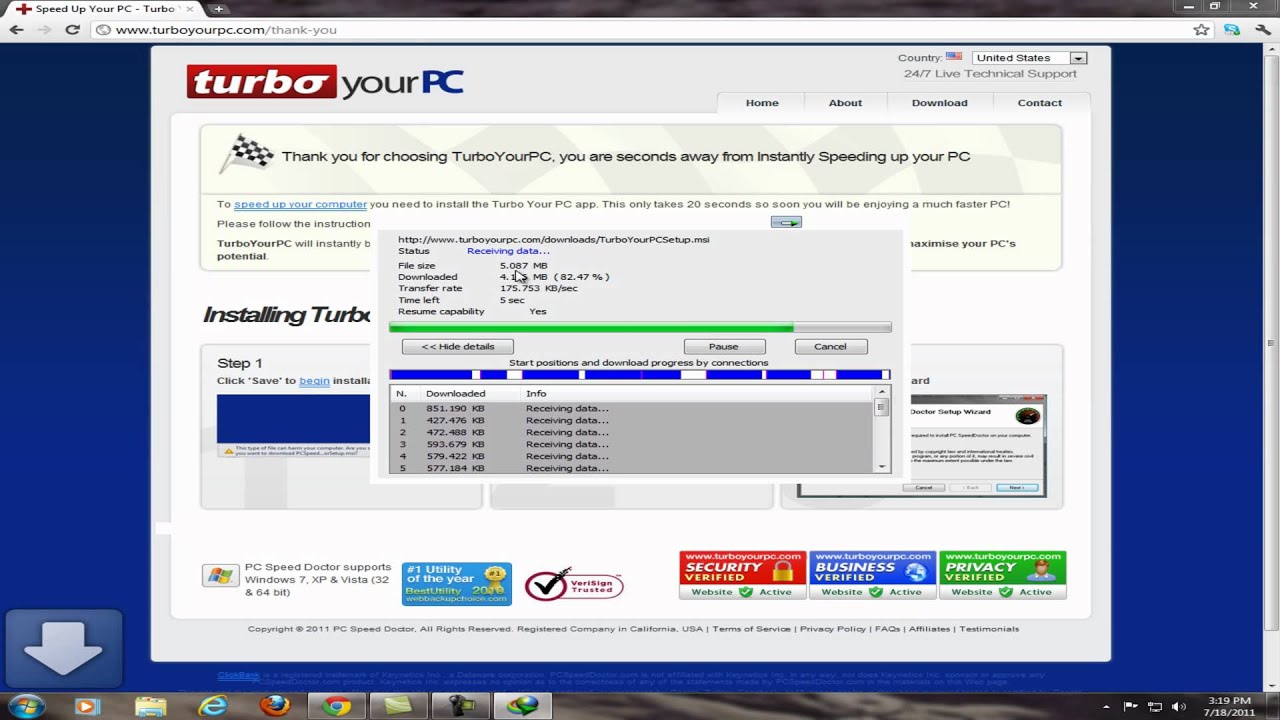Screen dimensions: 1280x720
Task: Click the small green arrow download indicator
Action: [x=786, y=222]
